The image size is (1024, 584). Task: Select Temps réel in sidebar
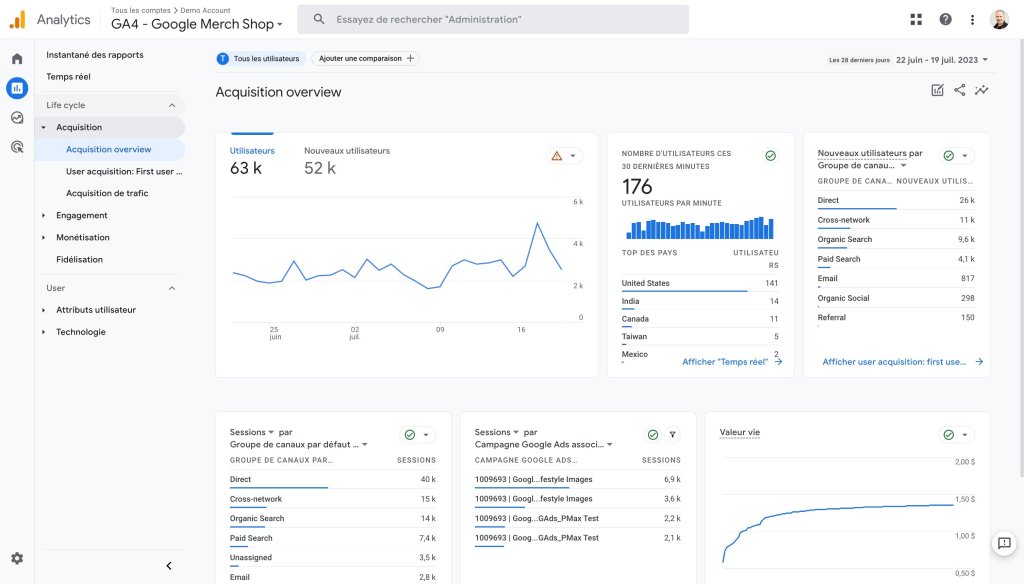pyautogui.click(x=69, y=76)
